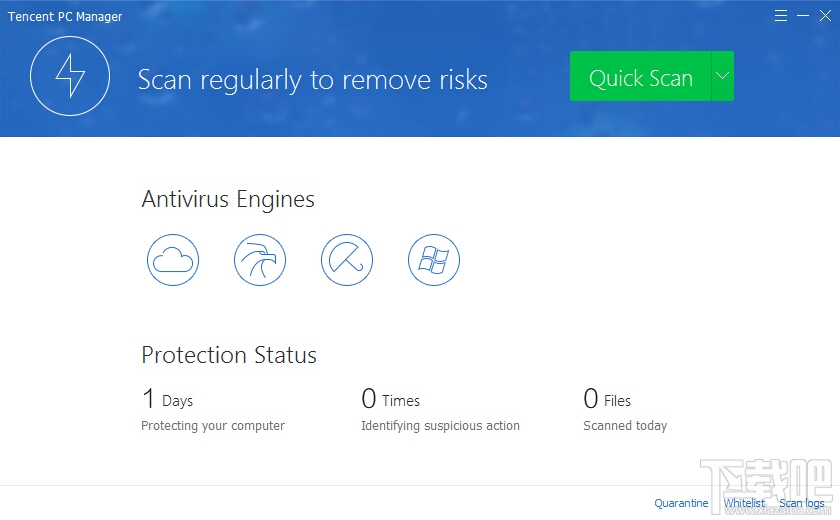Open the Whitelist link

click(x=744, y=503)
